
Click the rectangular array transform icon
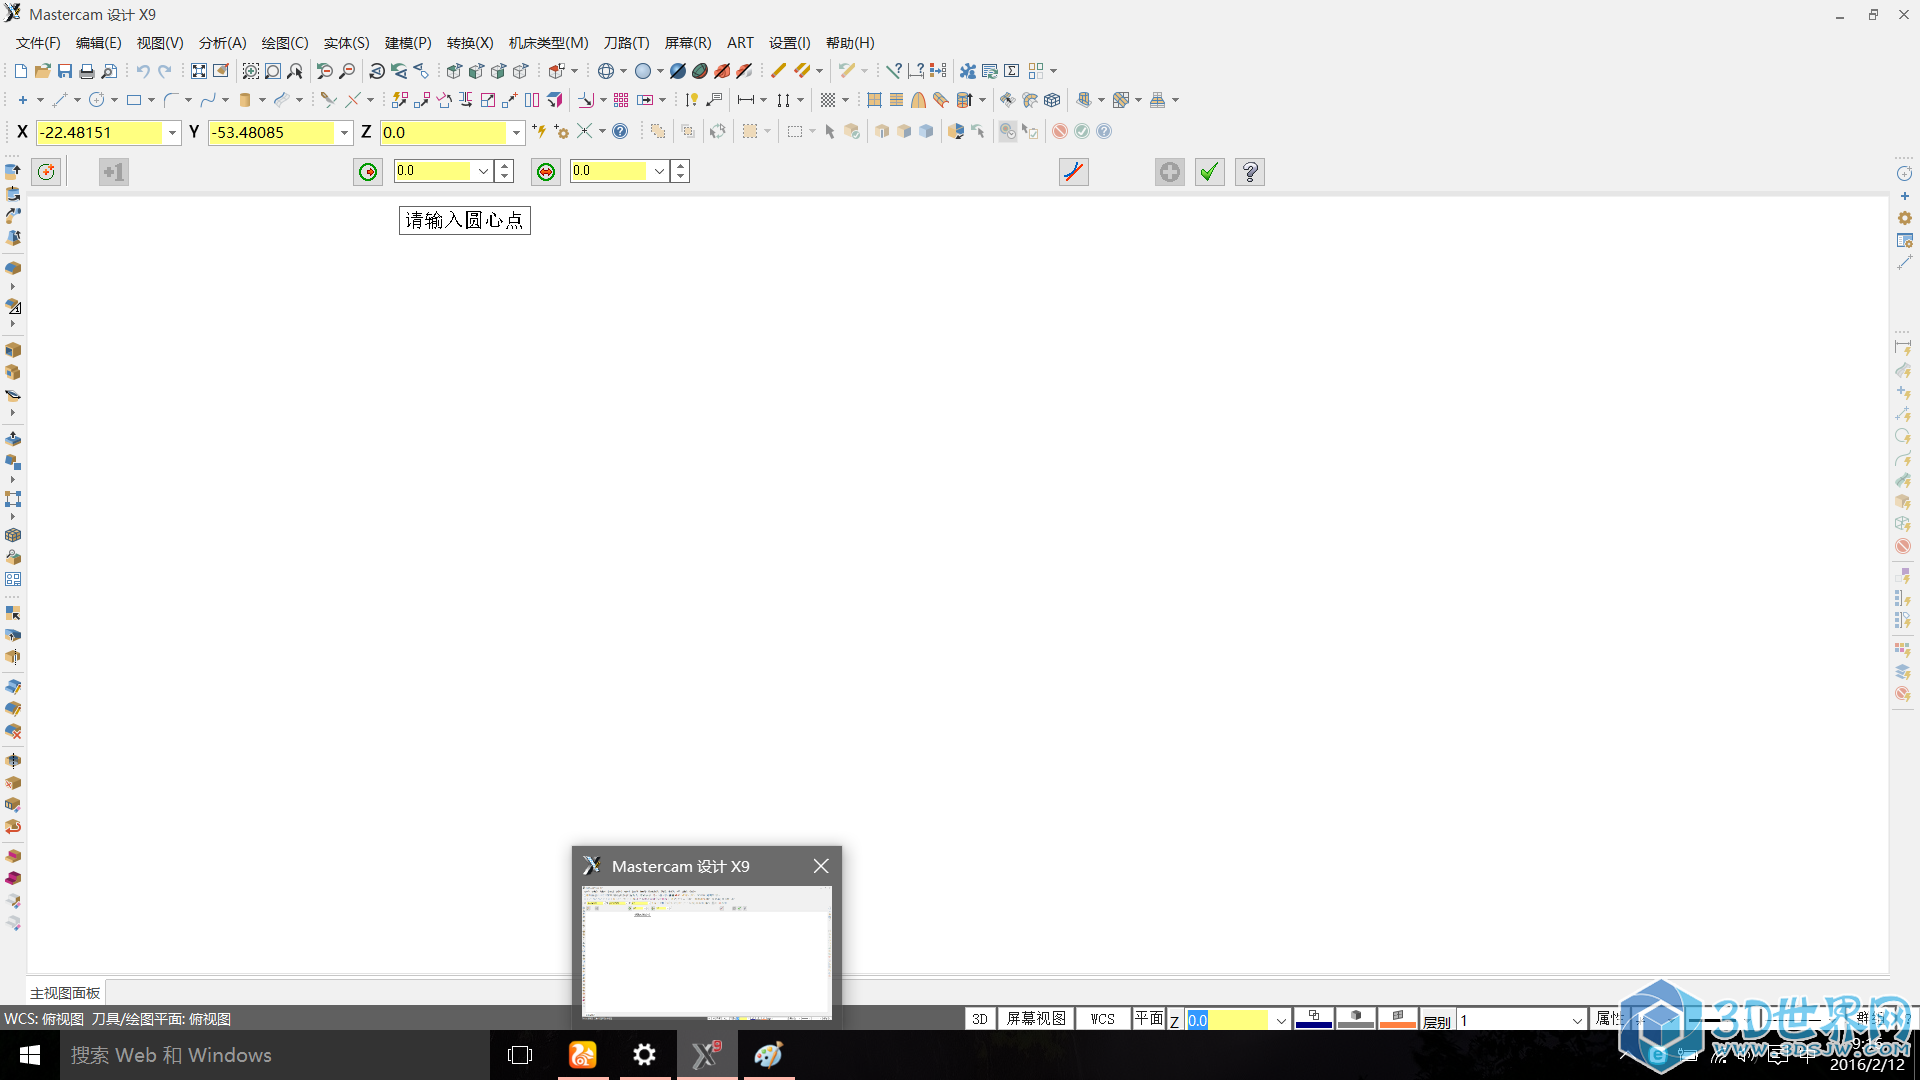tap(621, 100)
